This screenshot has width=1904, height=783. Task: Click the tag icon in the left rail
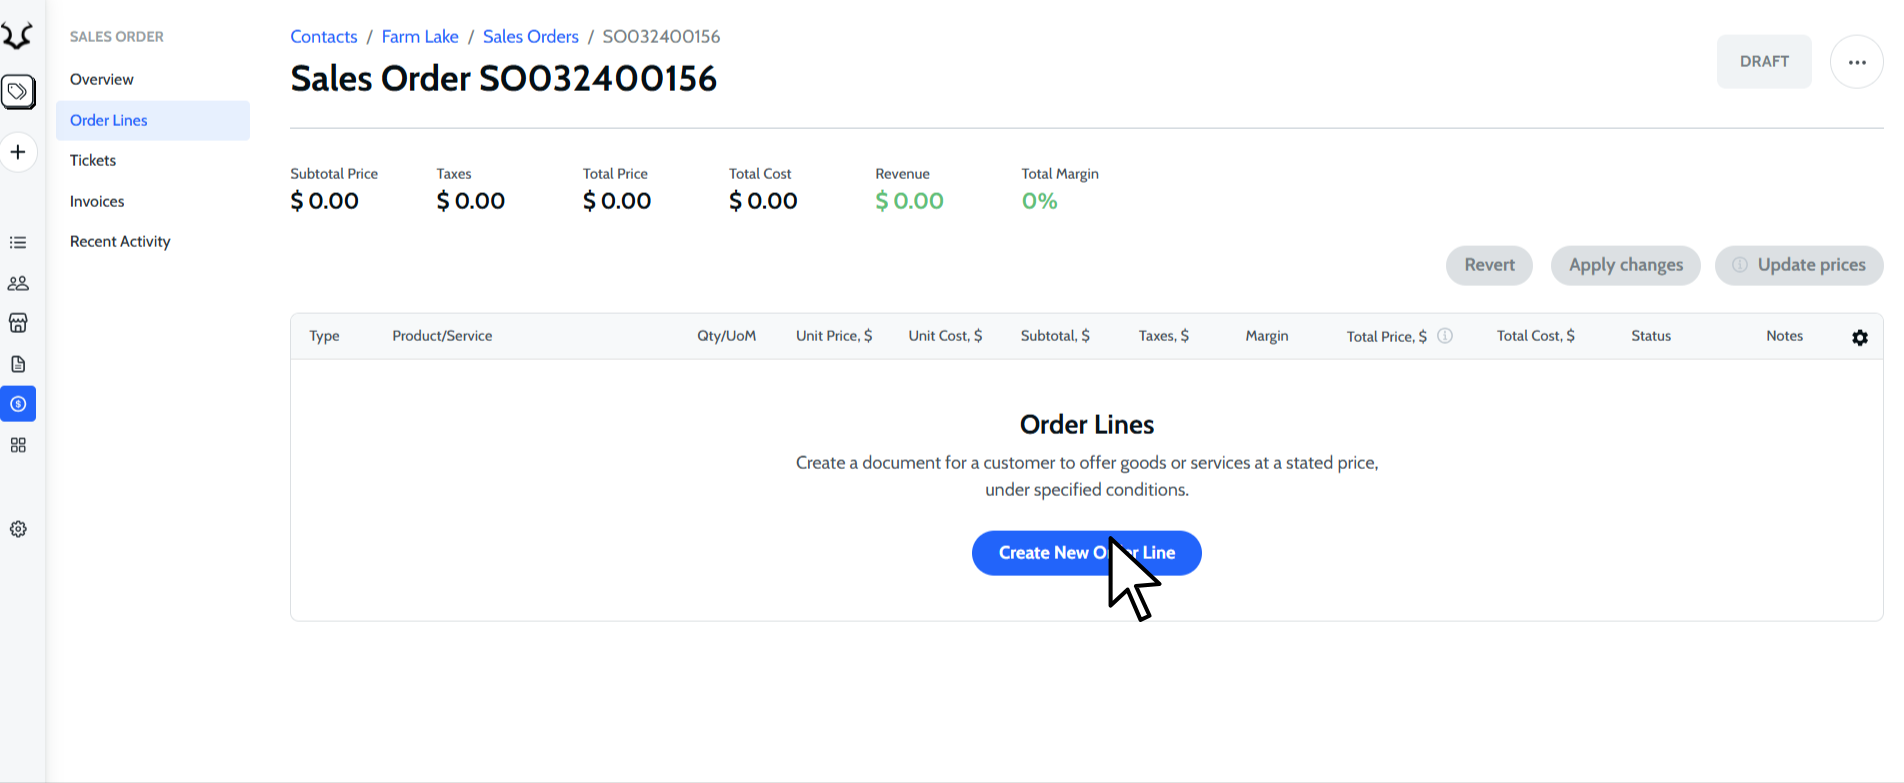(18, 92)
